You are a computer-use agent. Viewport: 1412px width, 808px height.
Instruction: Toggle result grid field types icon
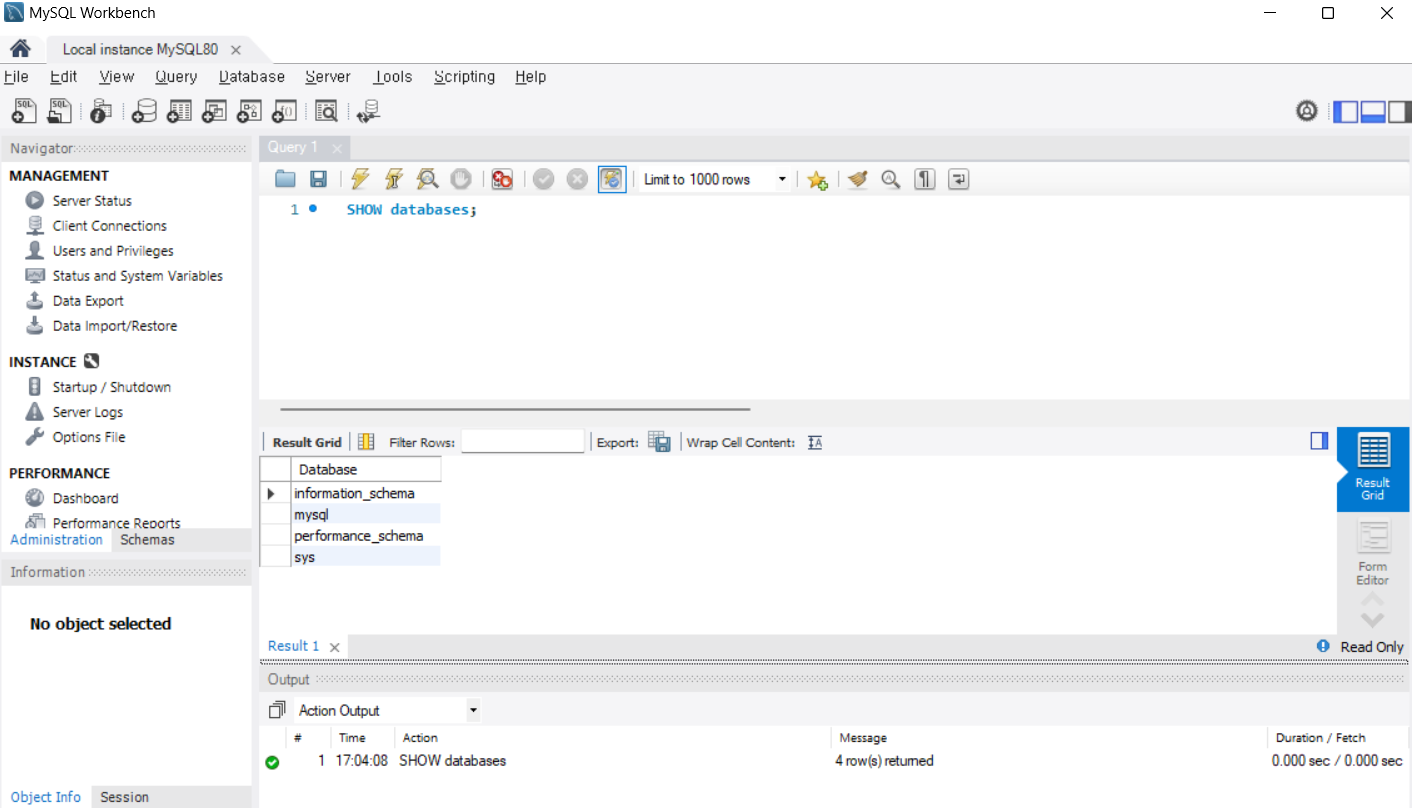pyautogui.click(x=366, y=442)
